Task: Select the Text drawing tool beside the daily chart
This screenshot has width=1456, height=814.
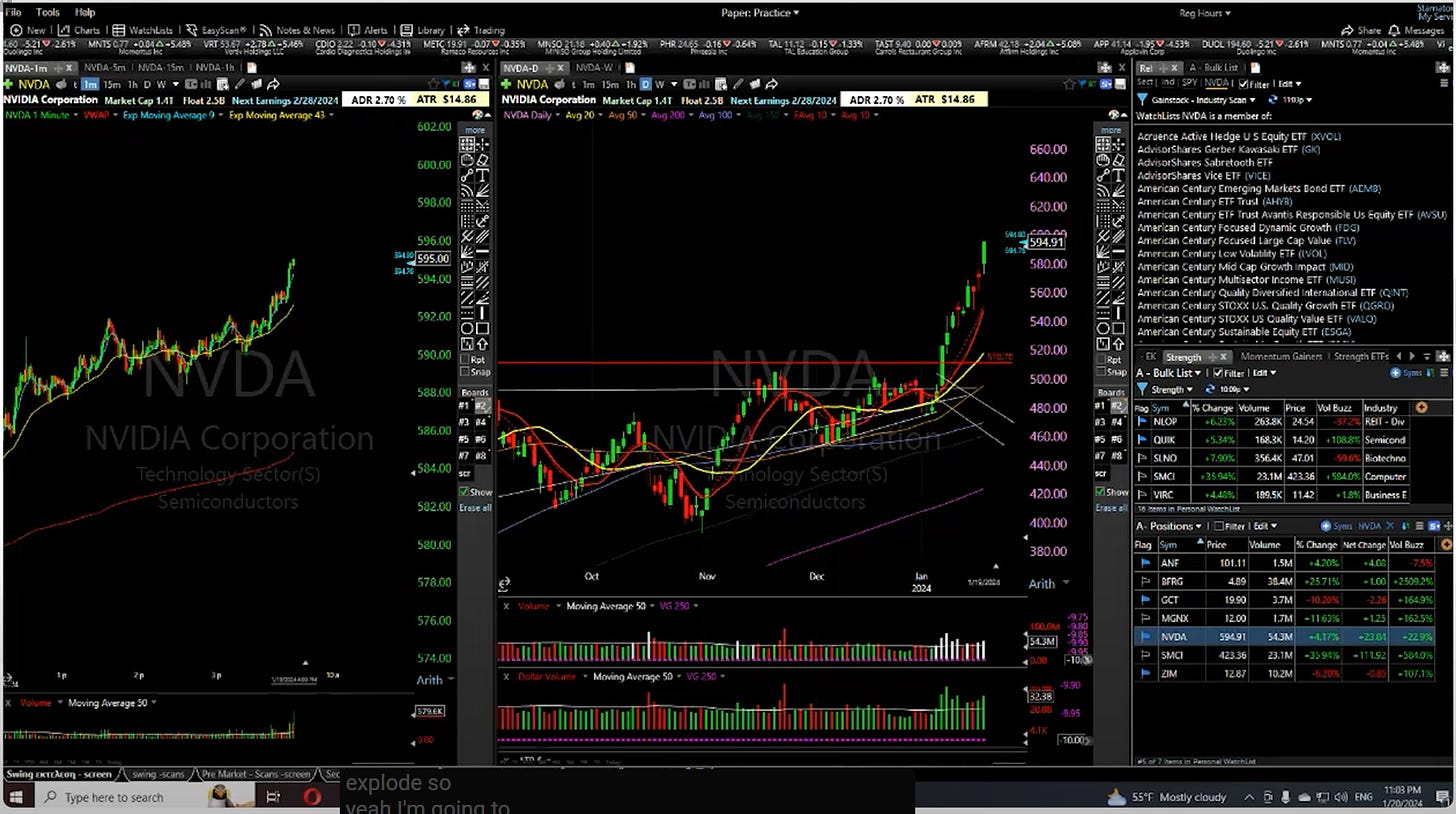Action: pos(1118,174)
